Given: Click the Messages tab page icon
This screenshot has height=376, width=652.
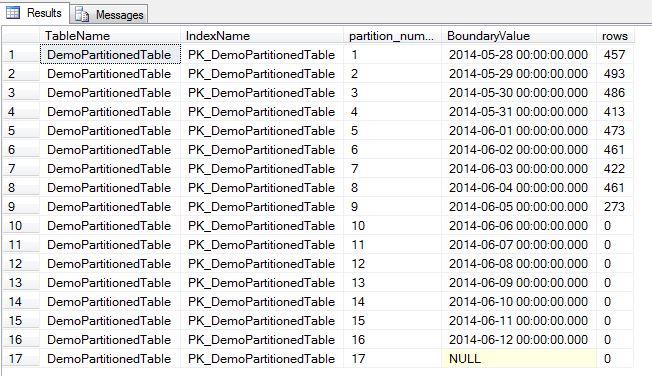Looking at the screenshot, I should click(x=82, y=15).
